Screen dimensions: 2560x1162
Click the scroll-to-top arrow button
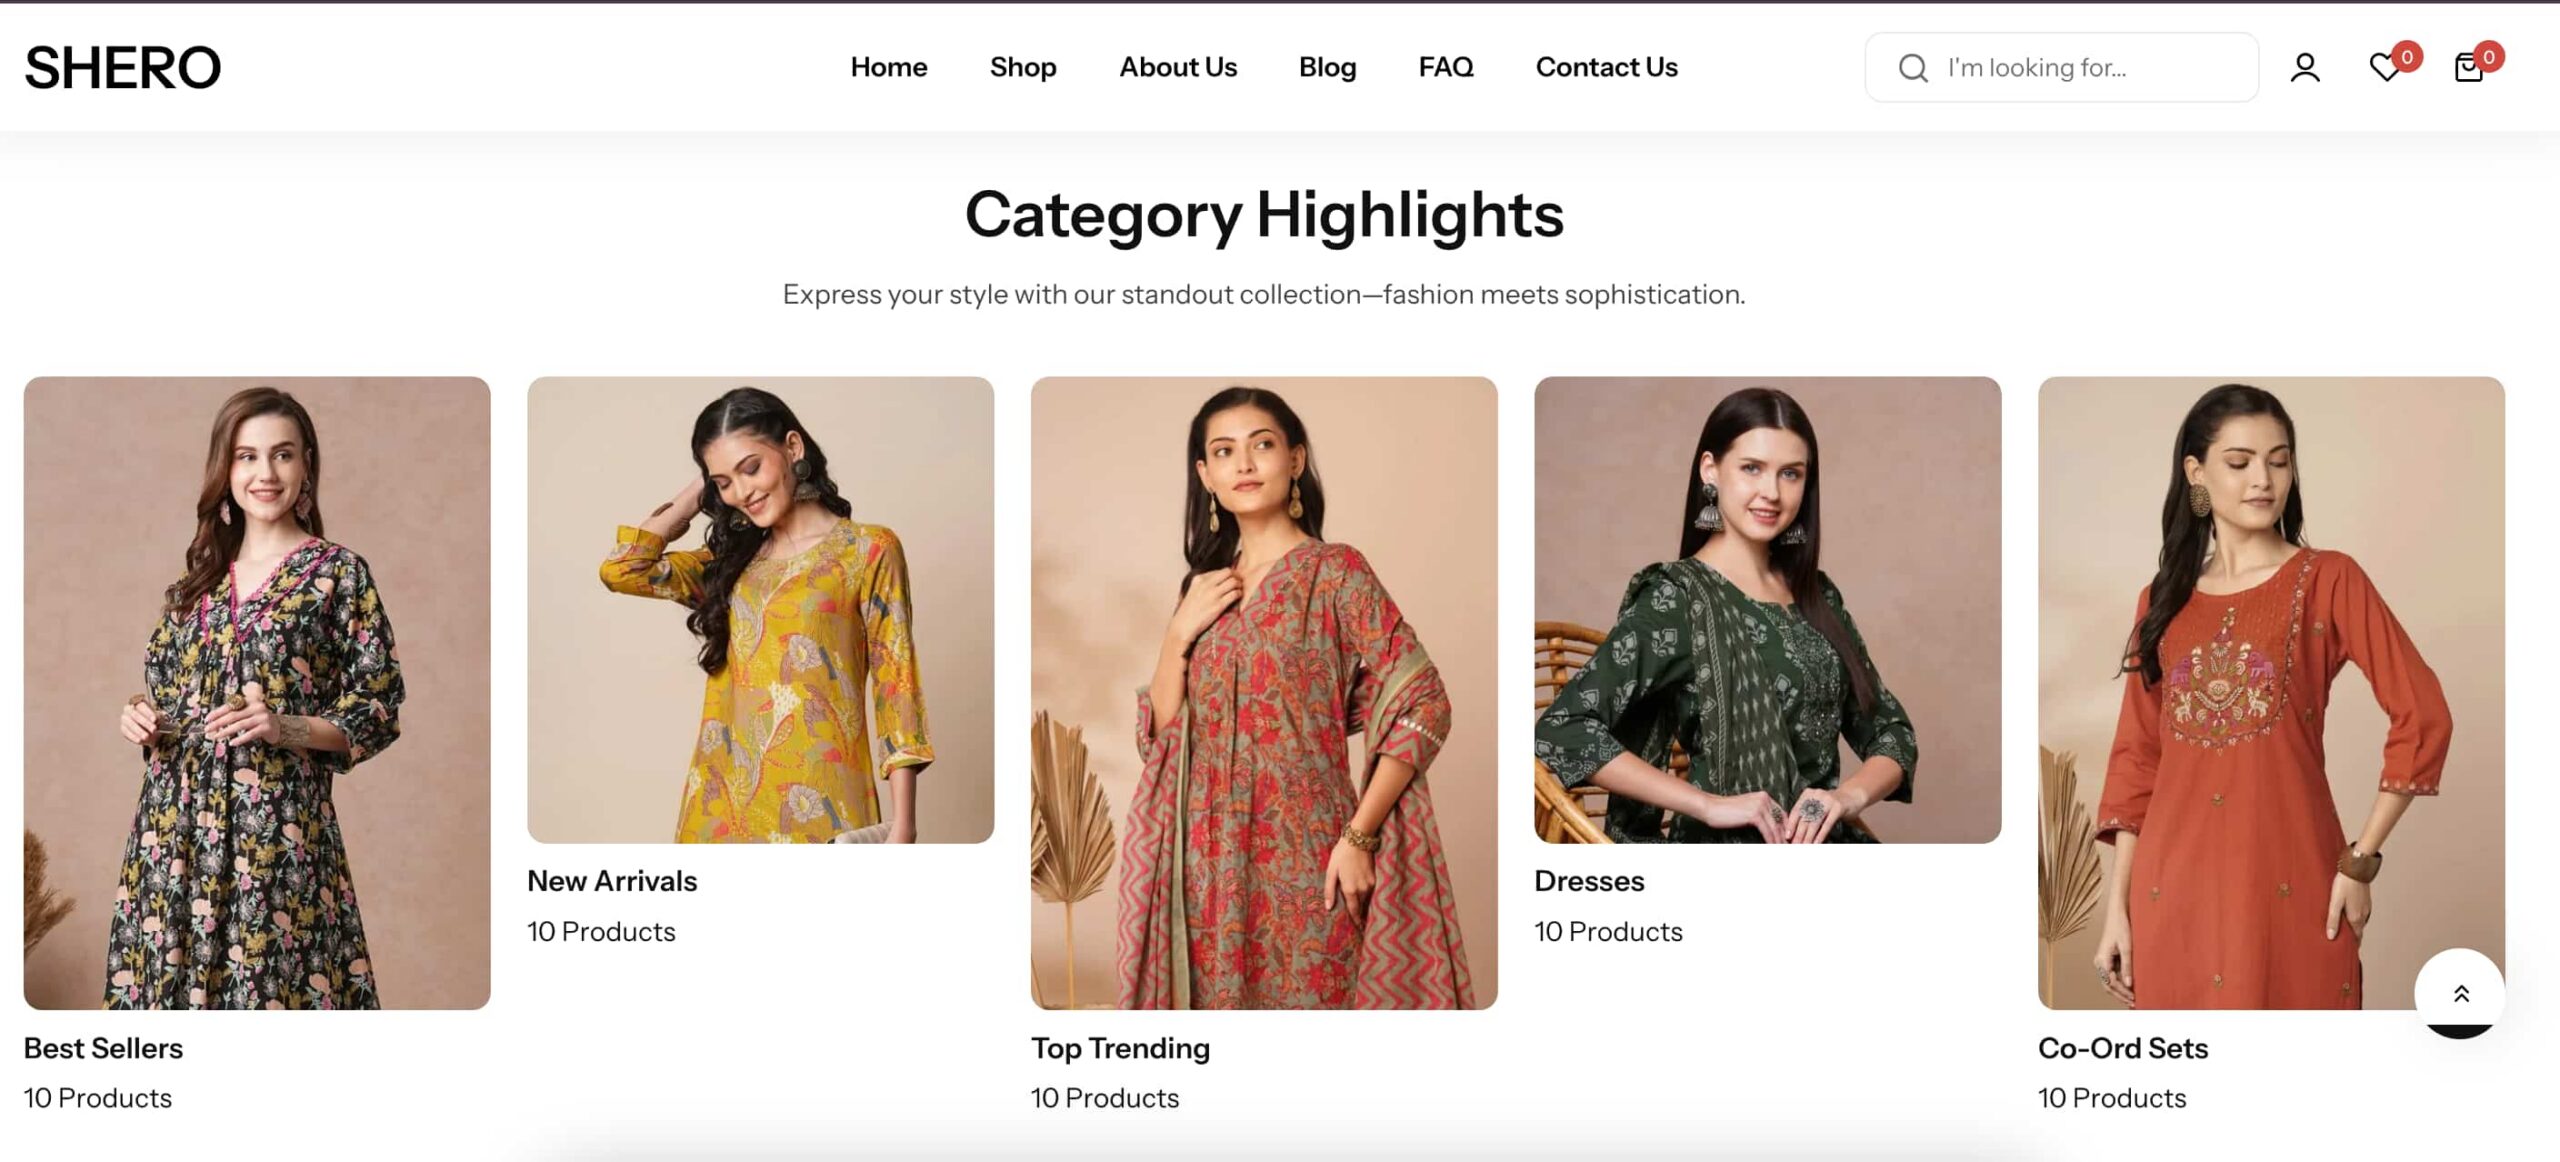pos(2460,993)
